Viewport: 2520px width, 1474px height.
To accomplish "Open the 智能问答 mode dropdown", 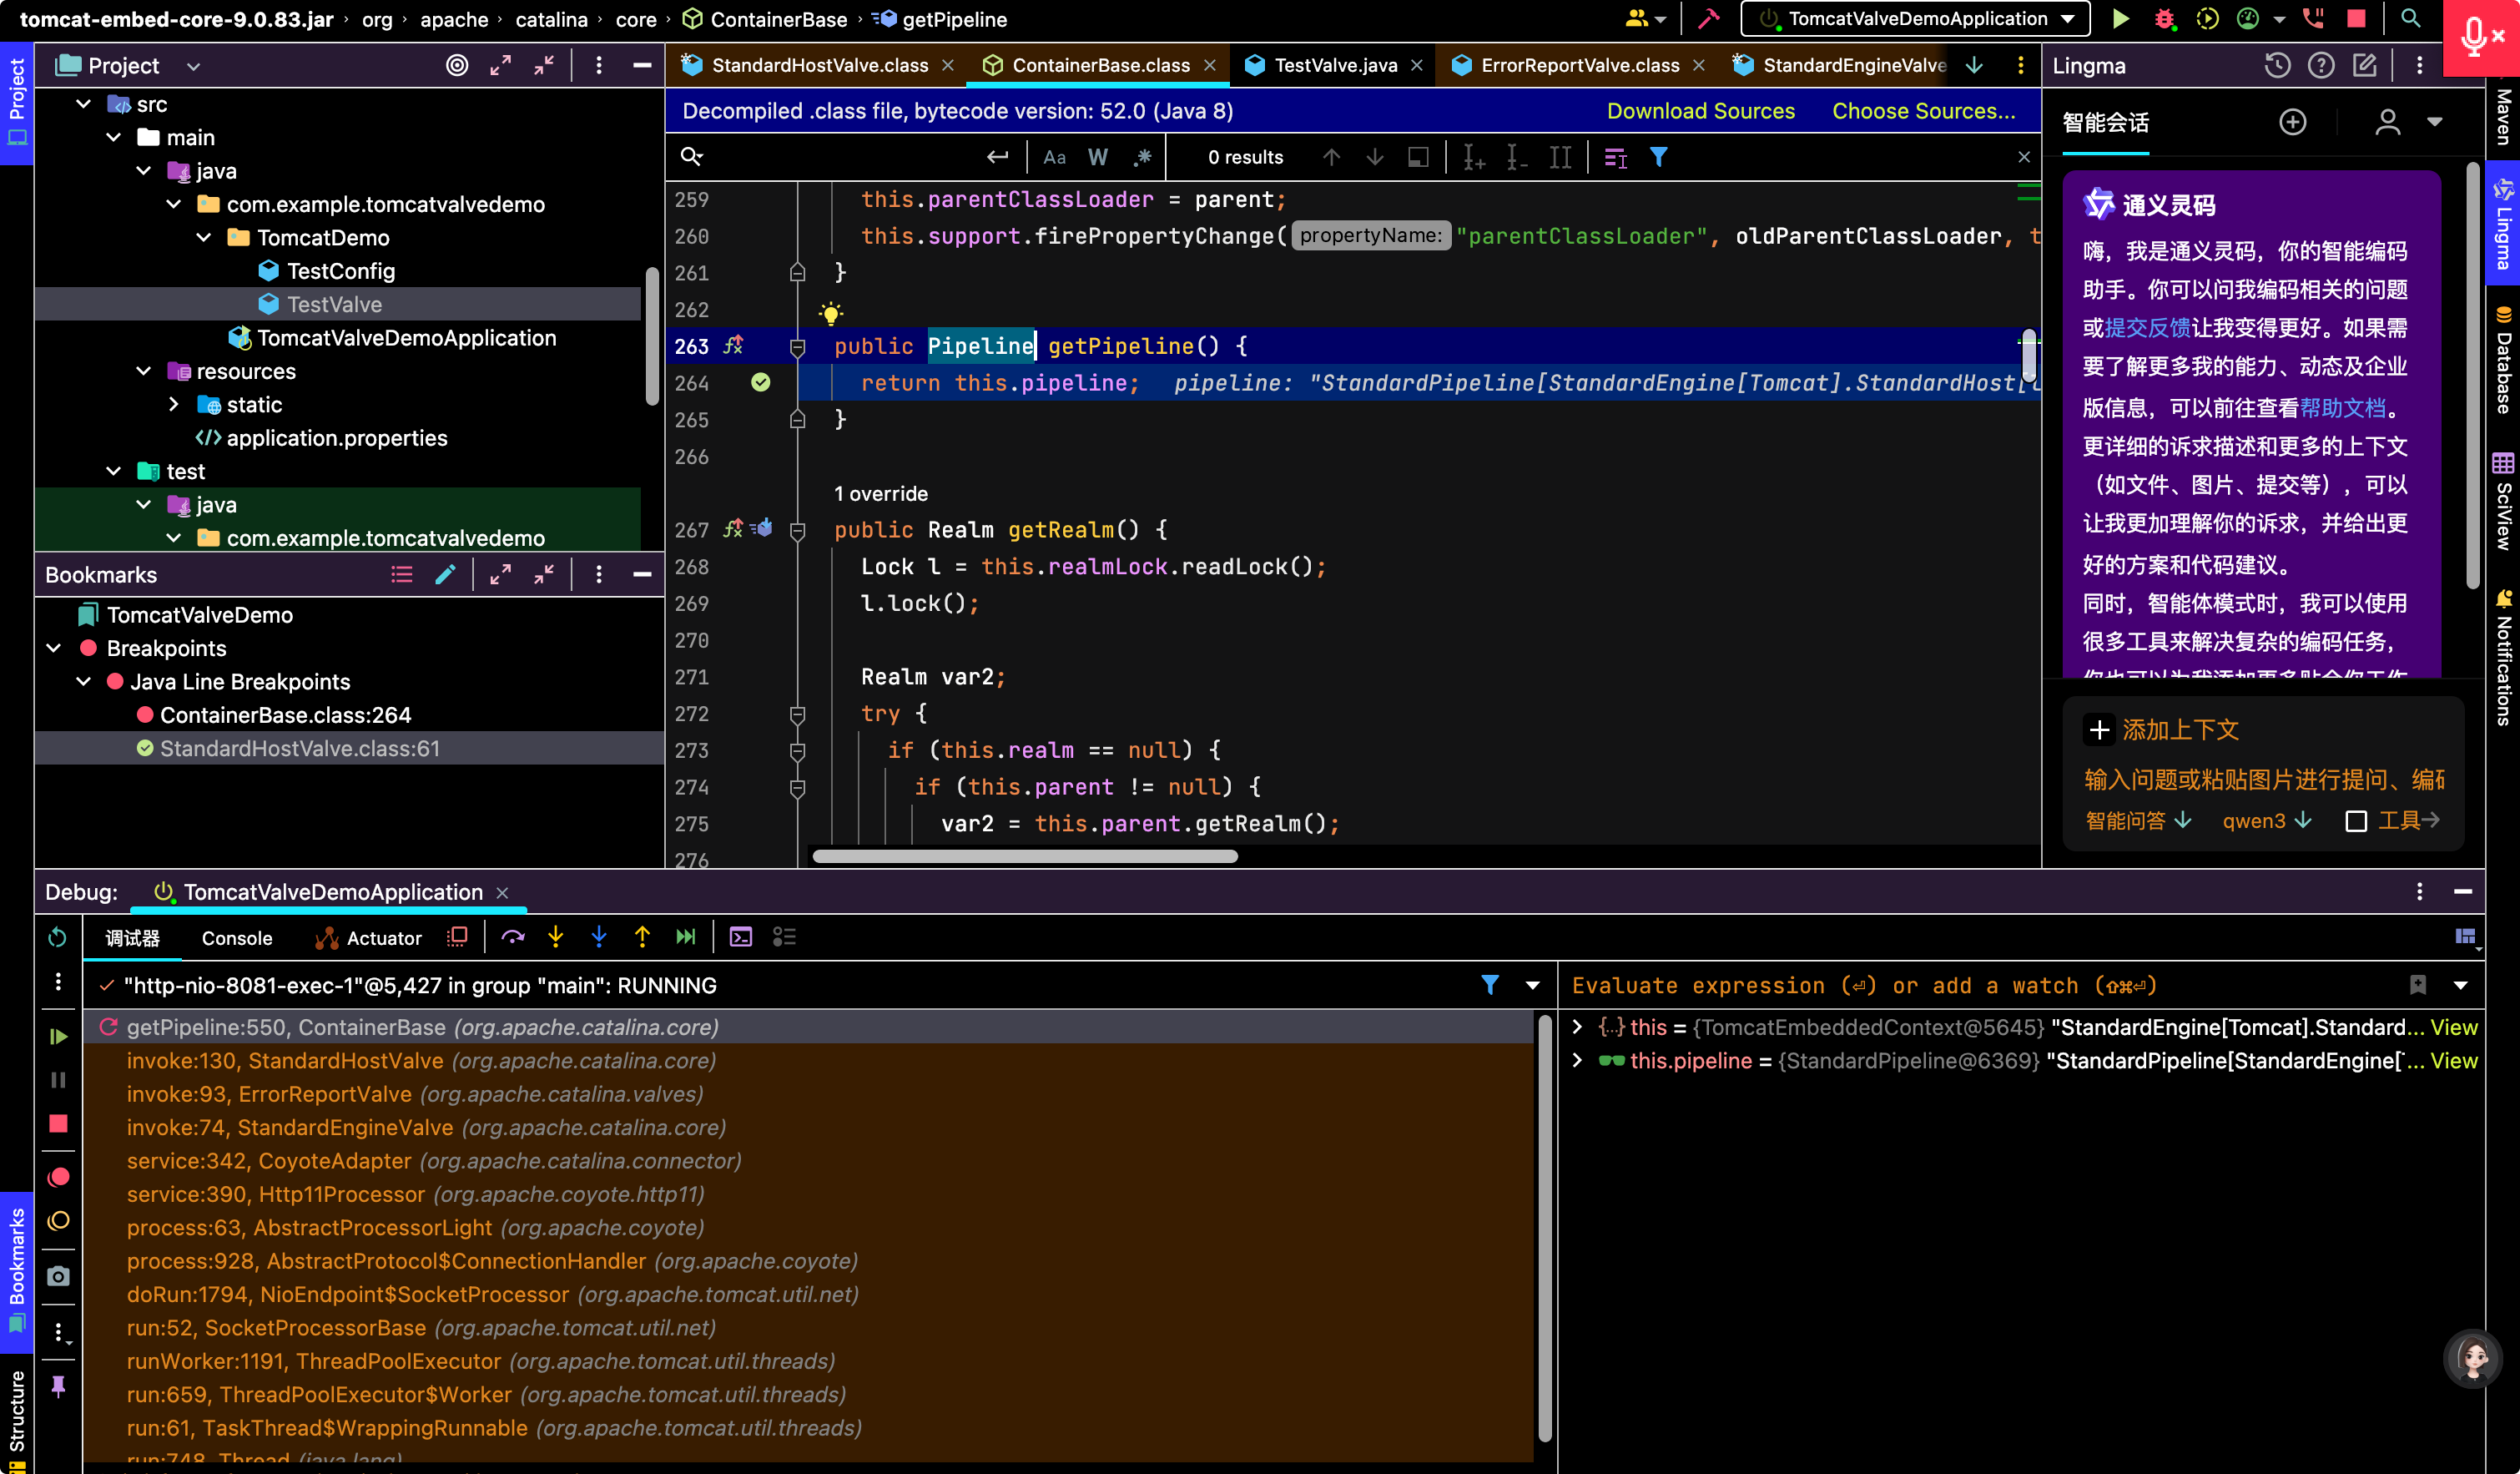I will tap(2139, 821).
